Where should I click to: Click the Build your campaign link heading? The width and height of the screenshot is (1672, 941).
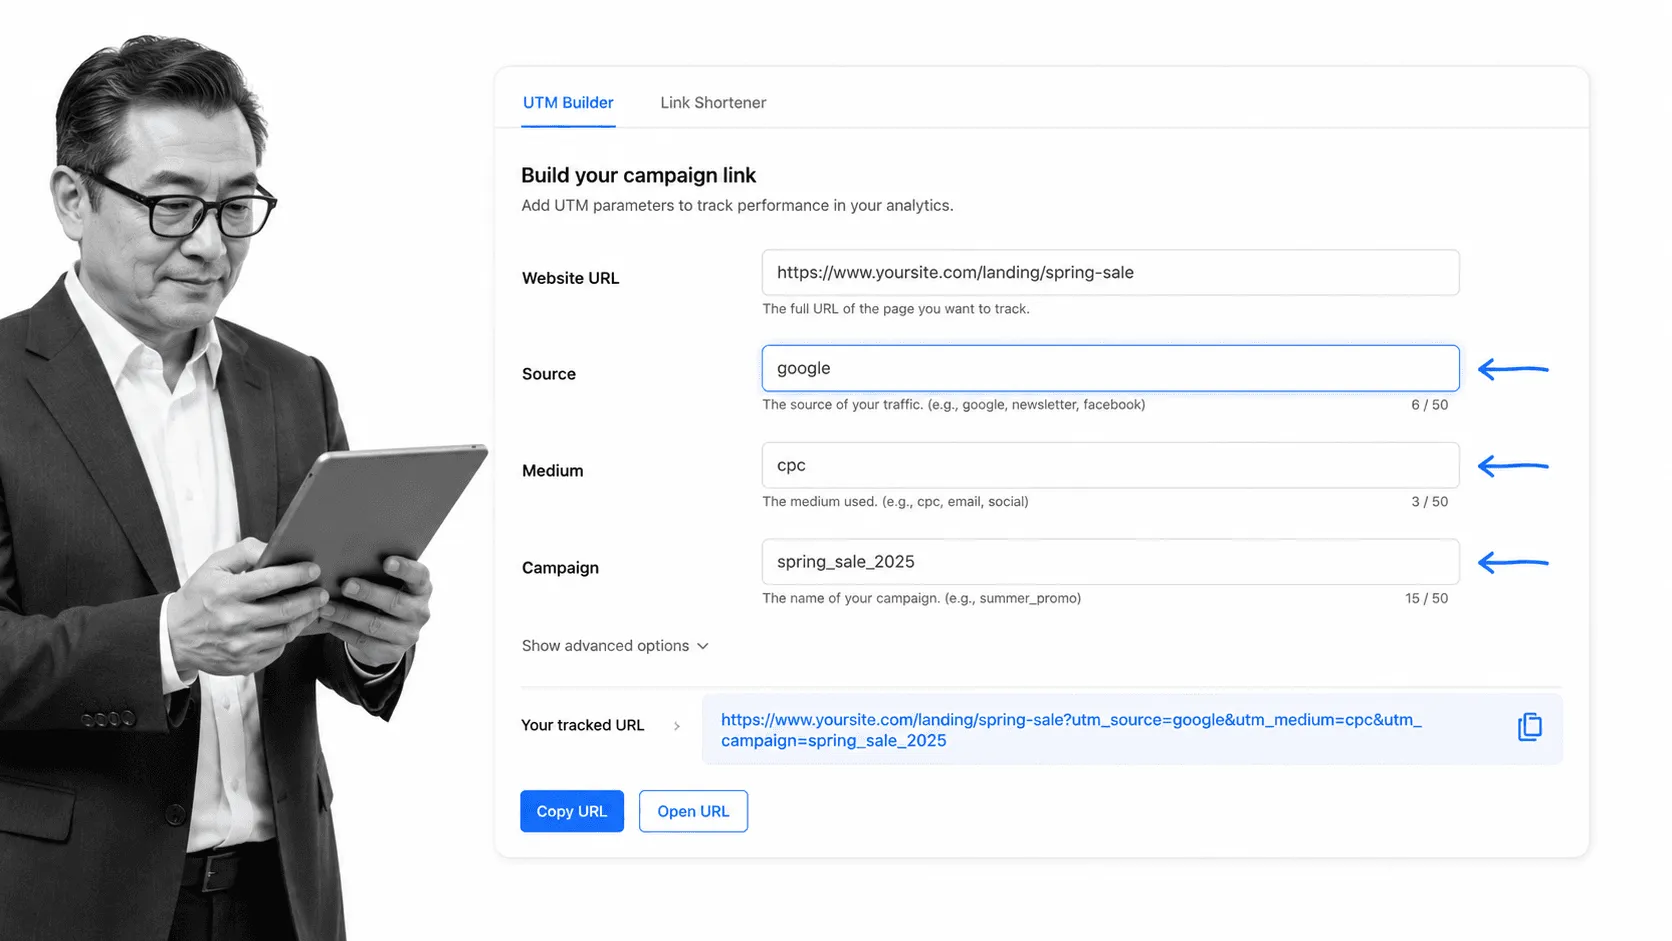click(x=638, y=175)
